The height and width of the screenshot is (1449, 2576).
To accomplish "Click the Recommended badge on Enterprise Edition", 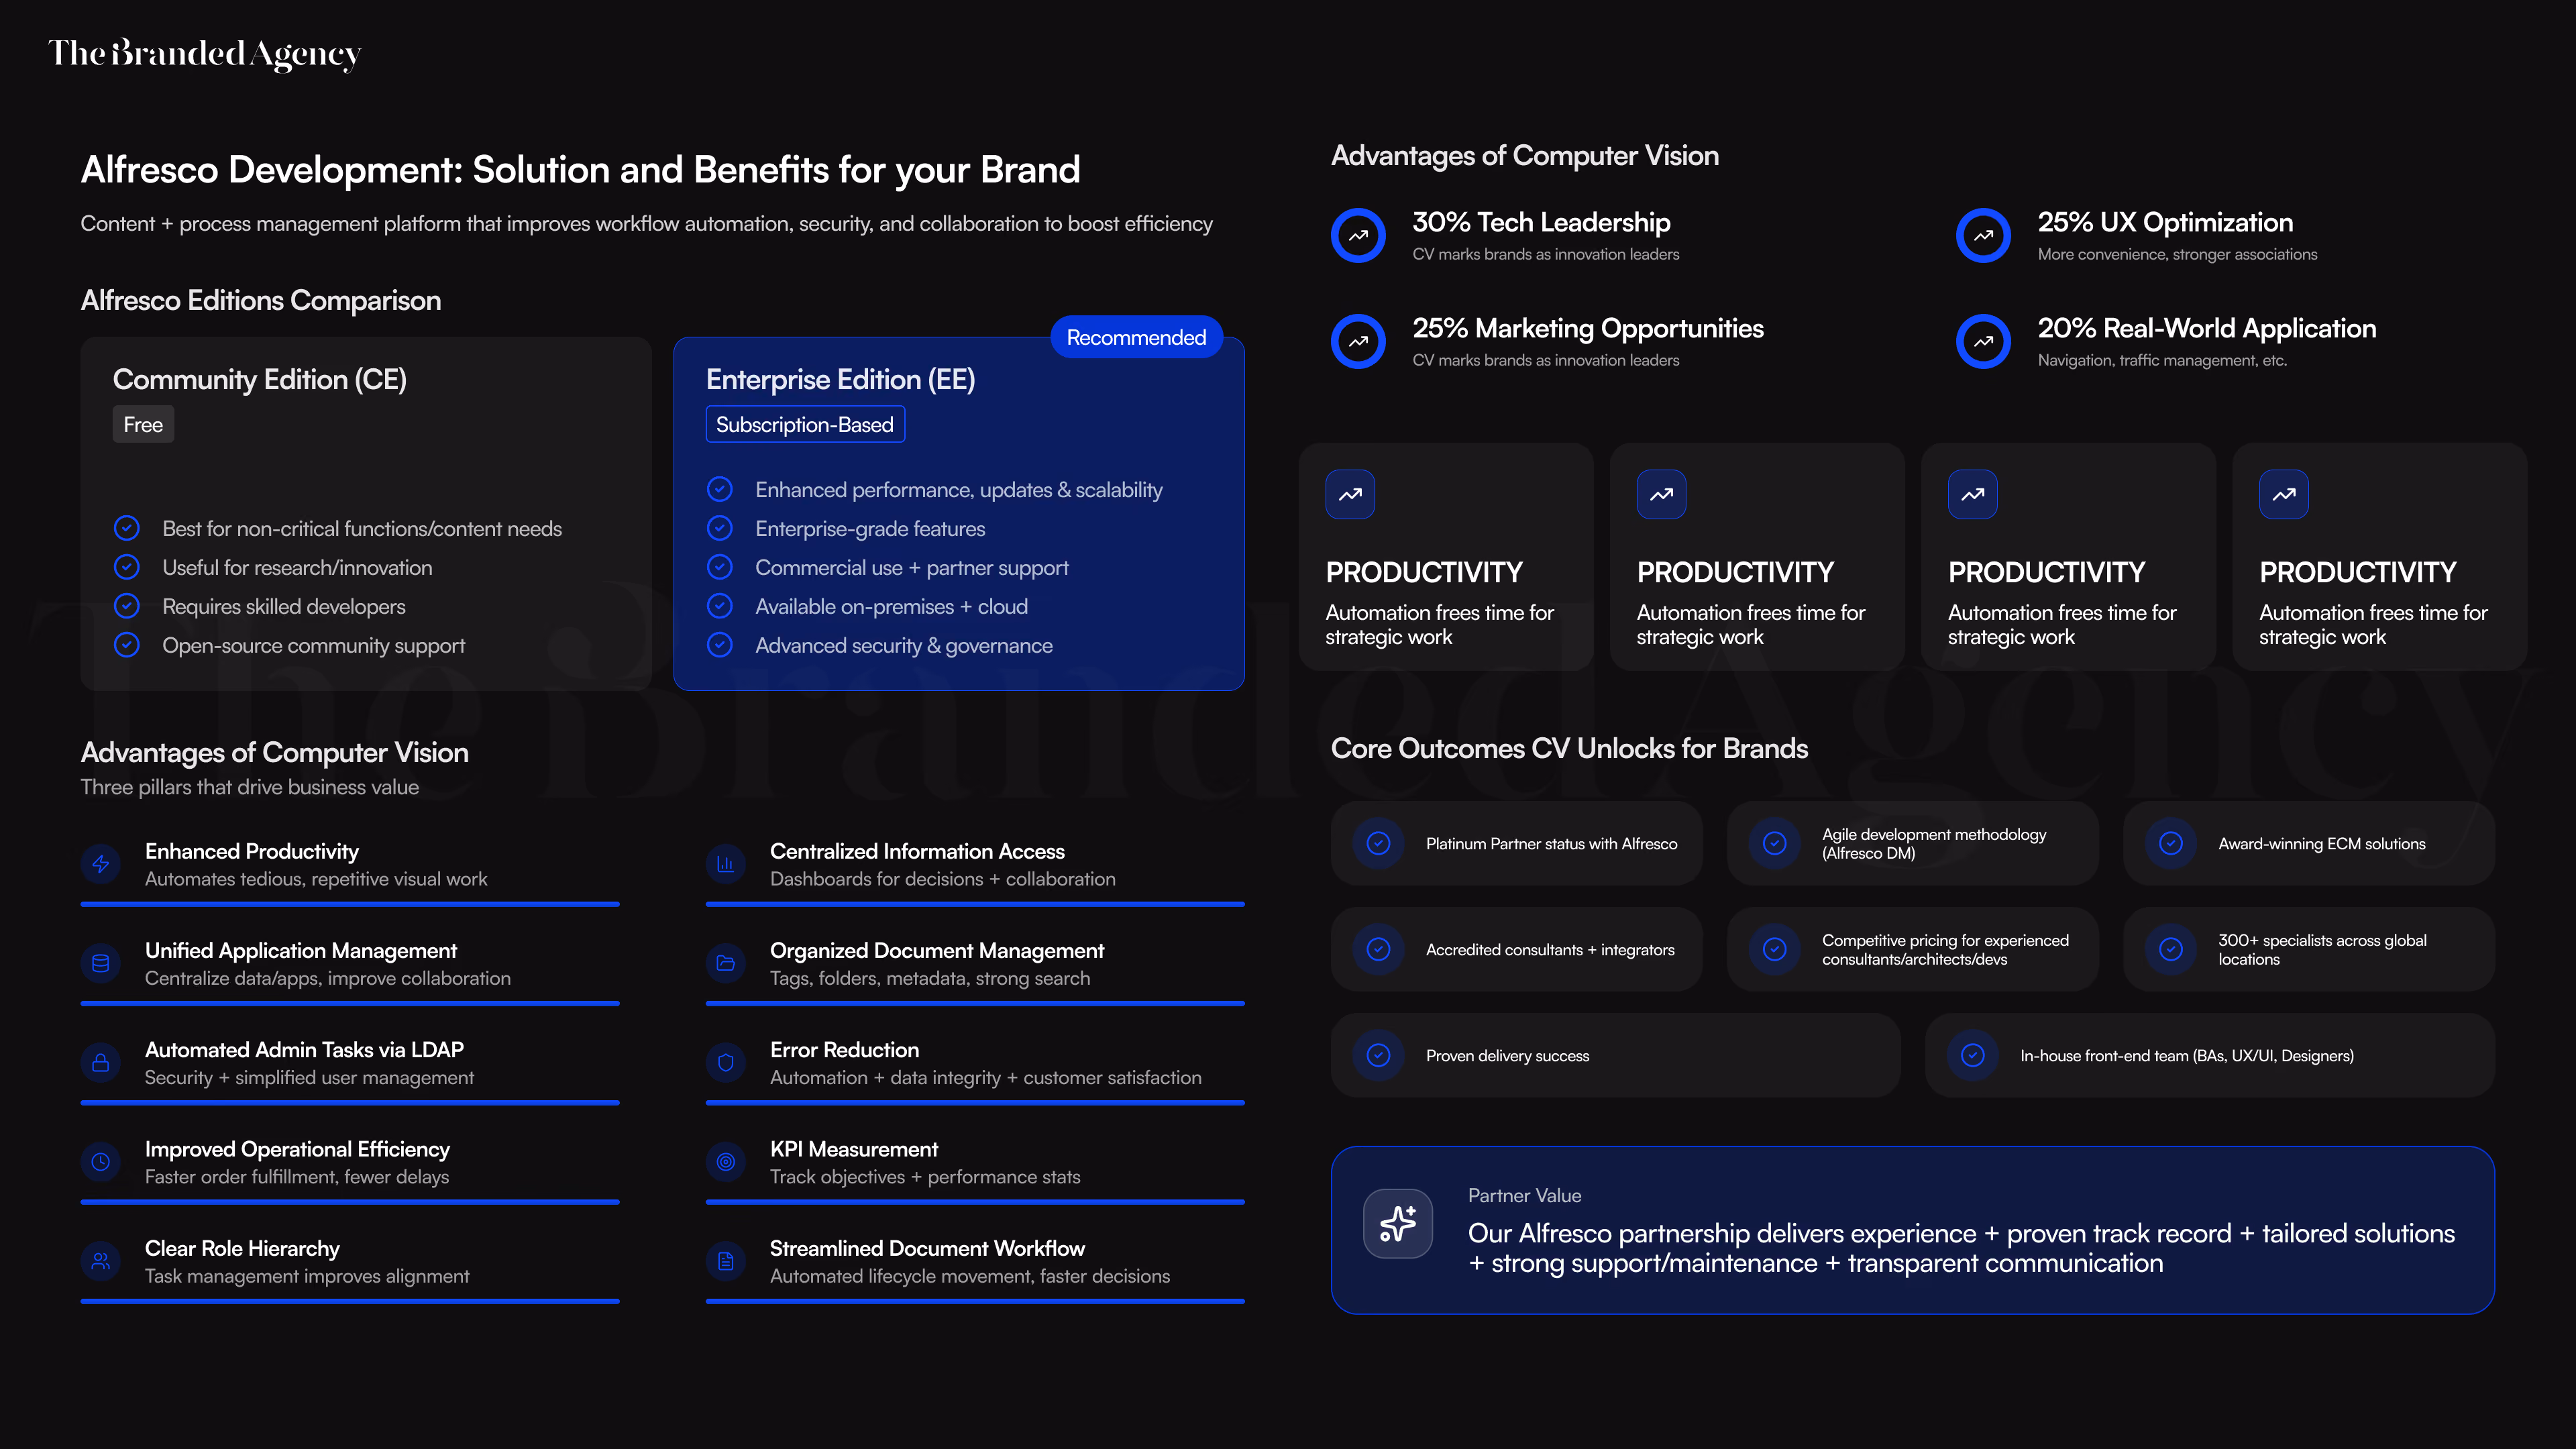I will 1136,338.
